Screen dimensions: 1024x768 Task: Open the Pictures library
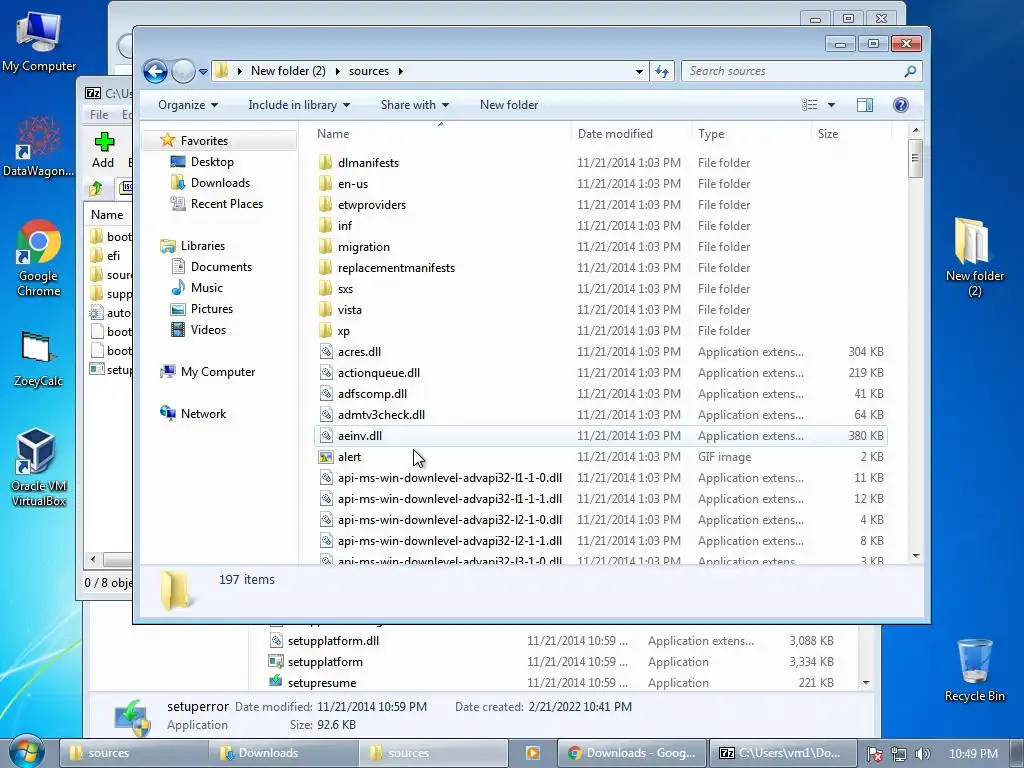212,309
